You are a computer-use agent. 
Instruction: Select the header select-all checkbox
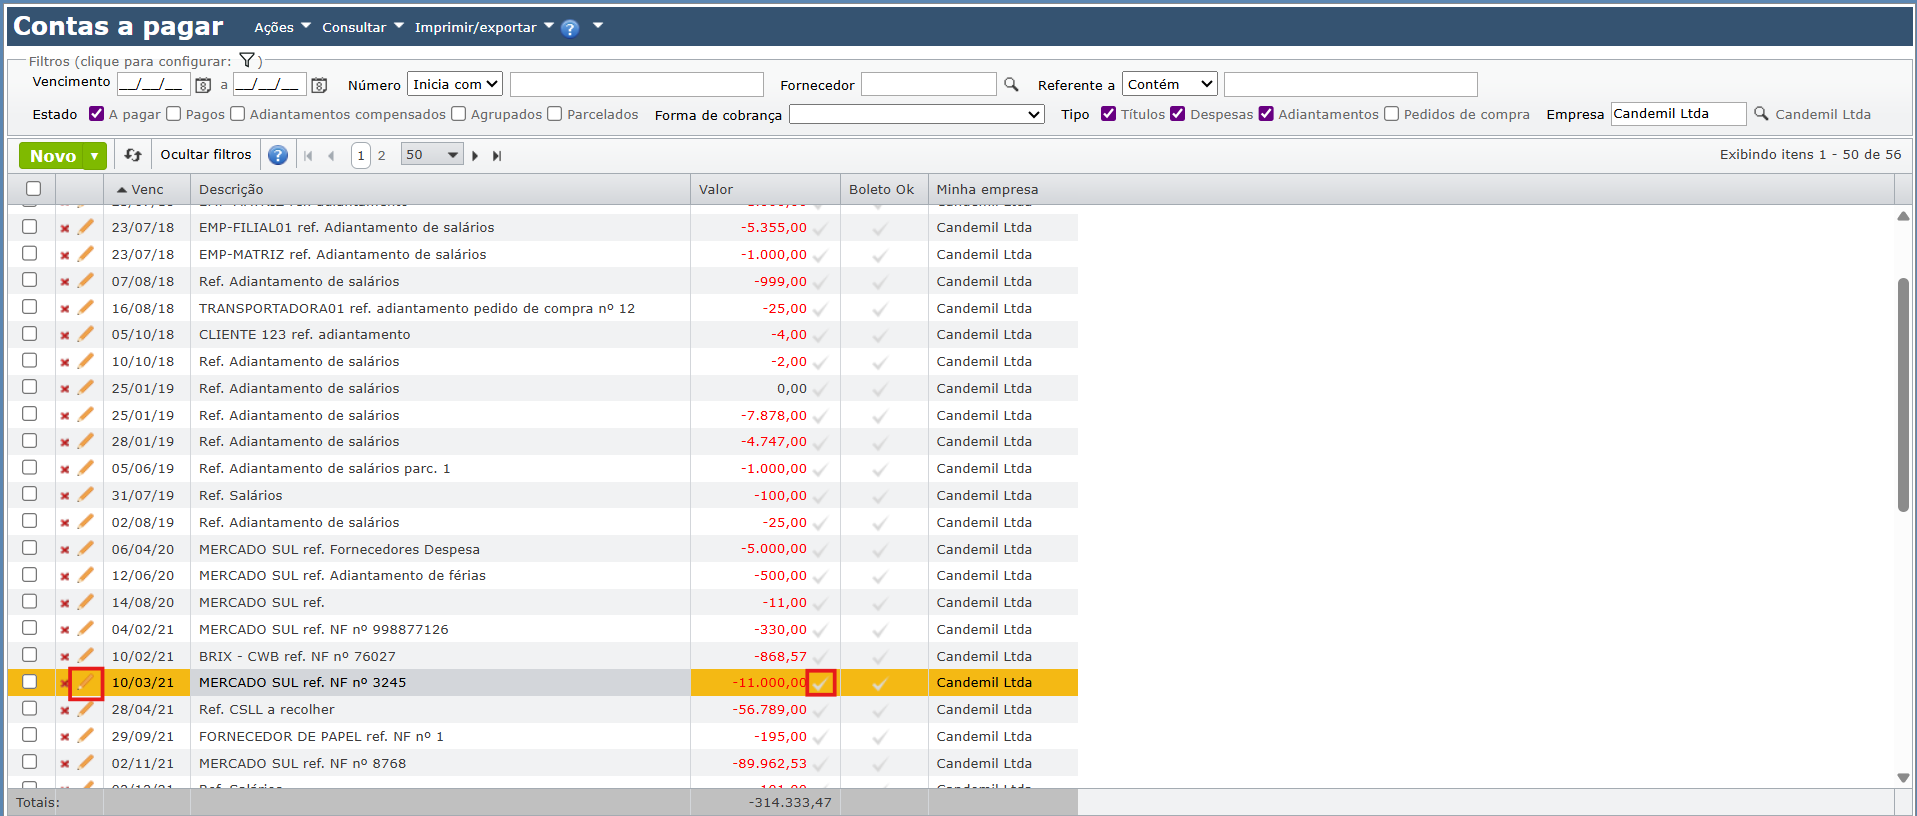coord(33,189)
